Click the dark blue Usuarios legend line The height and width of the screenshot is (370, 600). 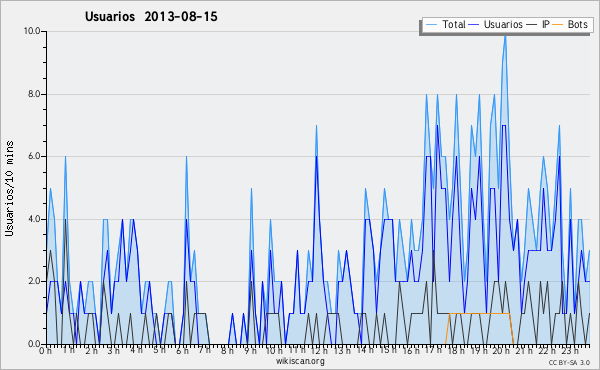pos(474,25)
